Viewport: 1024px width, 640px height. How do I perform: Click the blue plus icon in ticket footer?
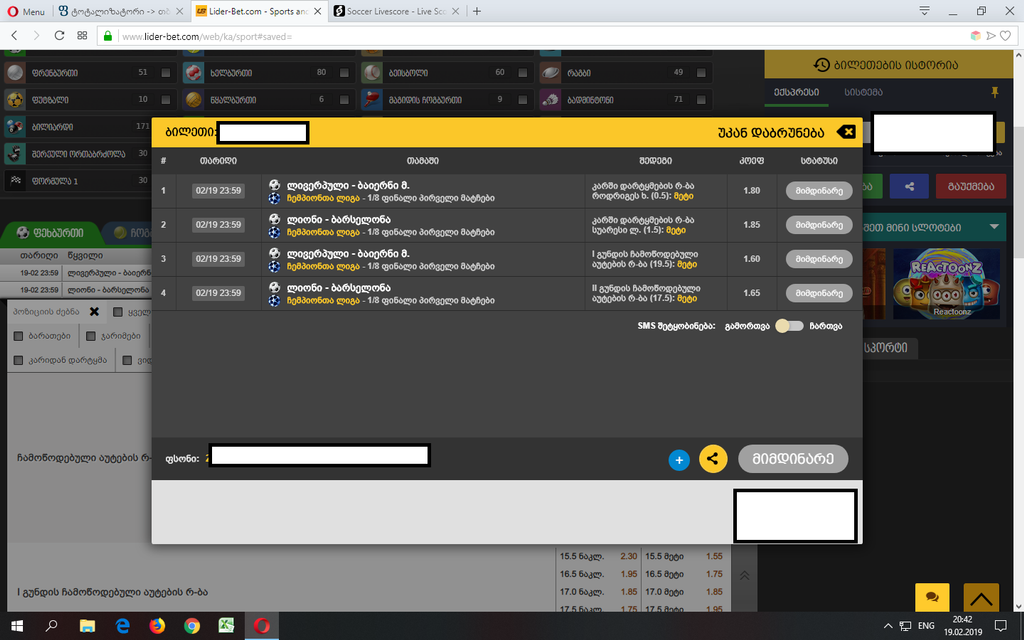679,460
